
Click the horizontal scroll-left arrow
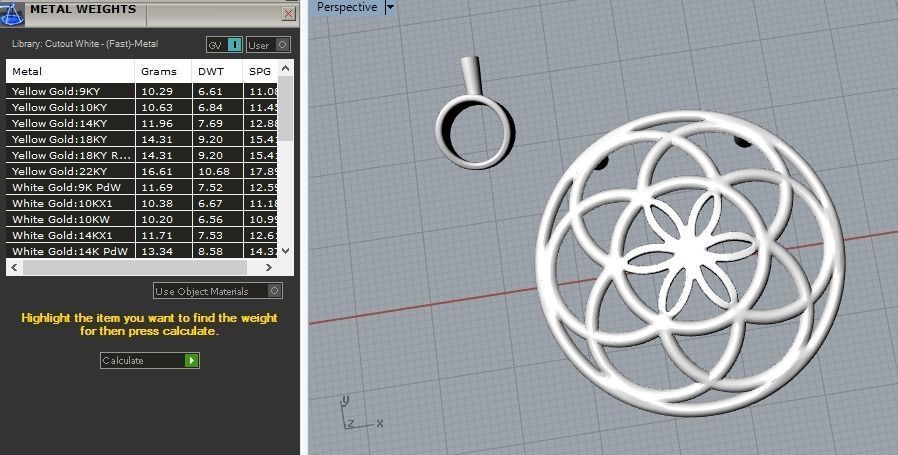point(14,268)
